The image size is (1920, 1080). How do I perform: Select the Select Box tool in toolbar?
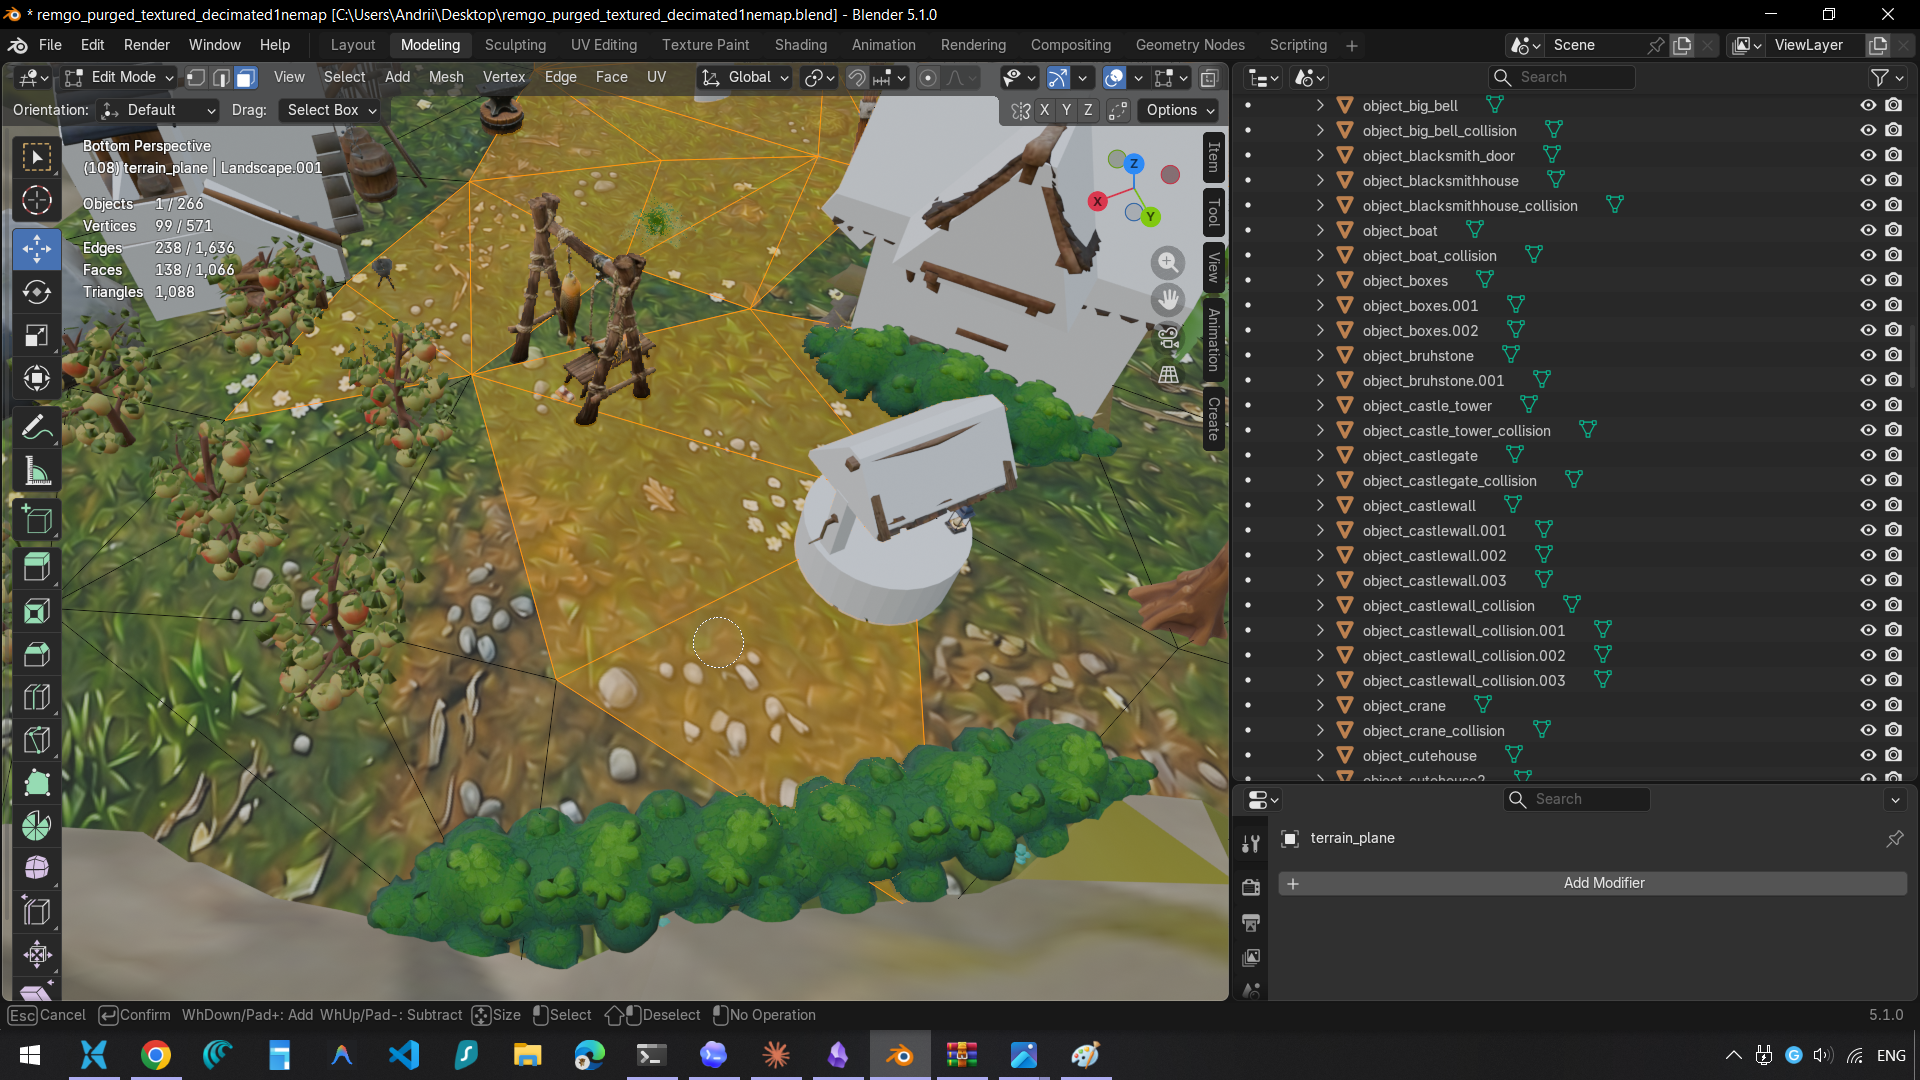pyautogui.click(x=37, y=157)
